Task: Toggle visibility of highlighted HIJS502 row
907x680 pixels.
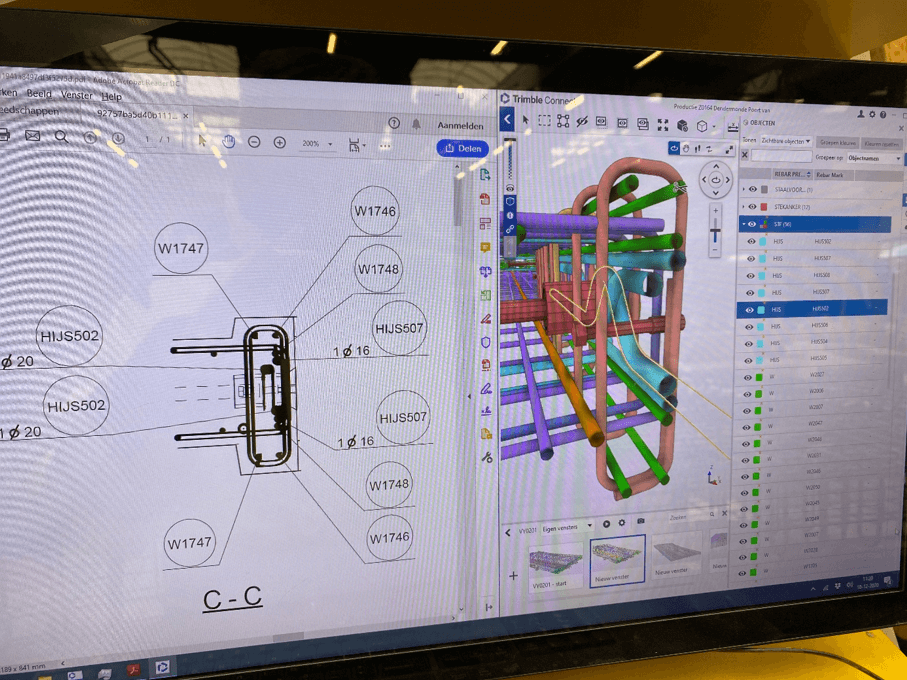Action: pyautogui.click(x=749, y=310)
